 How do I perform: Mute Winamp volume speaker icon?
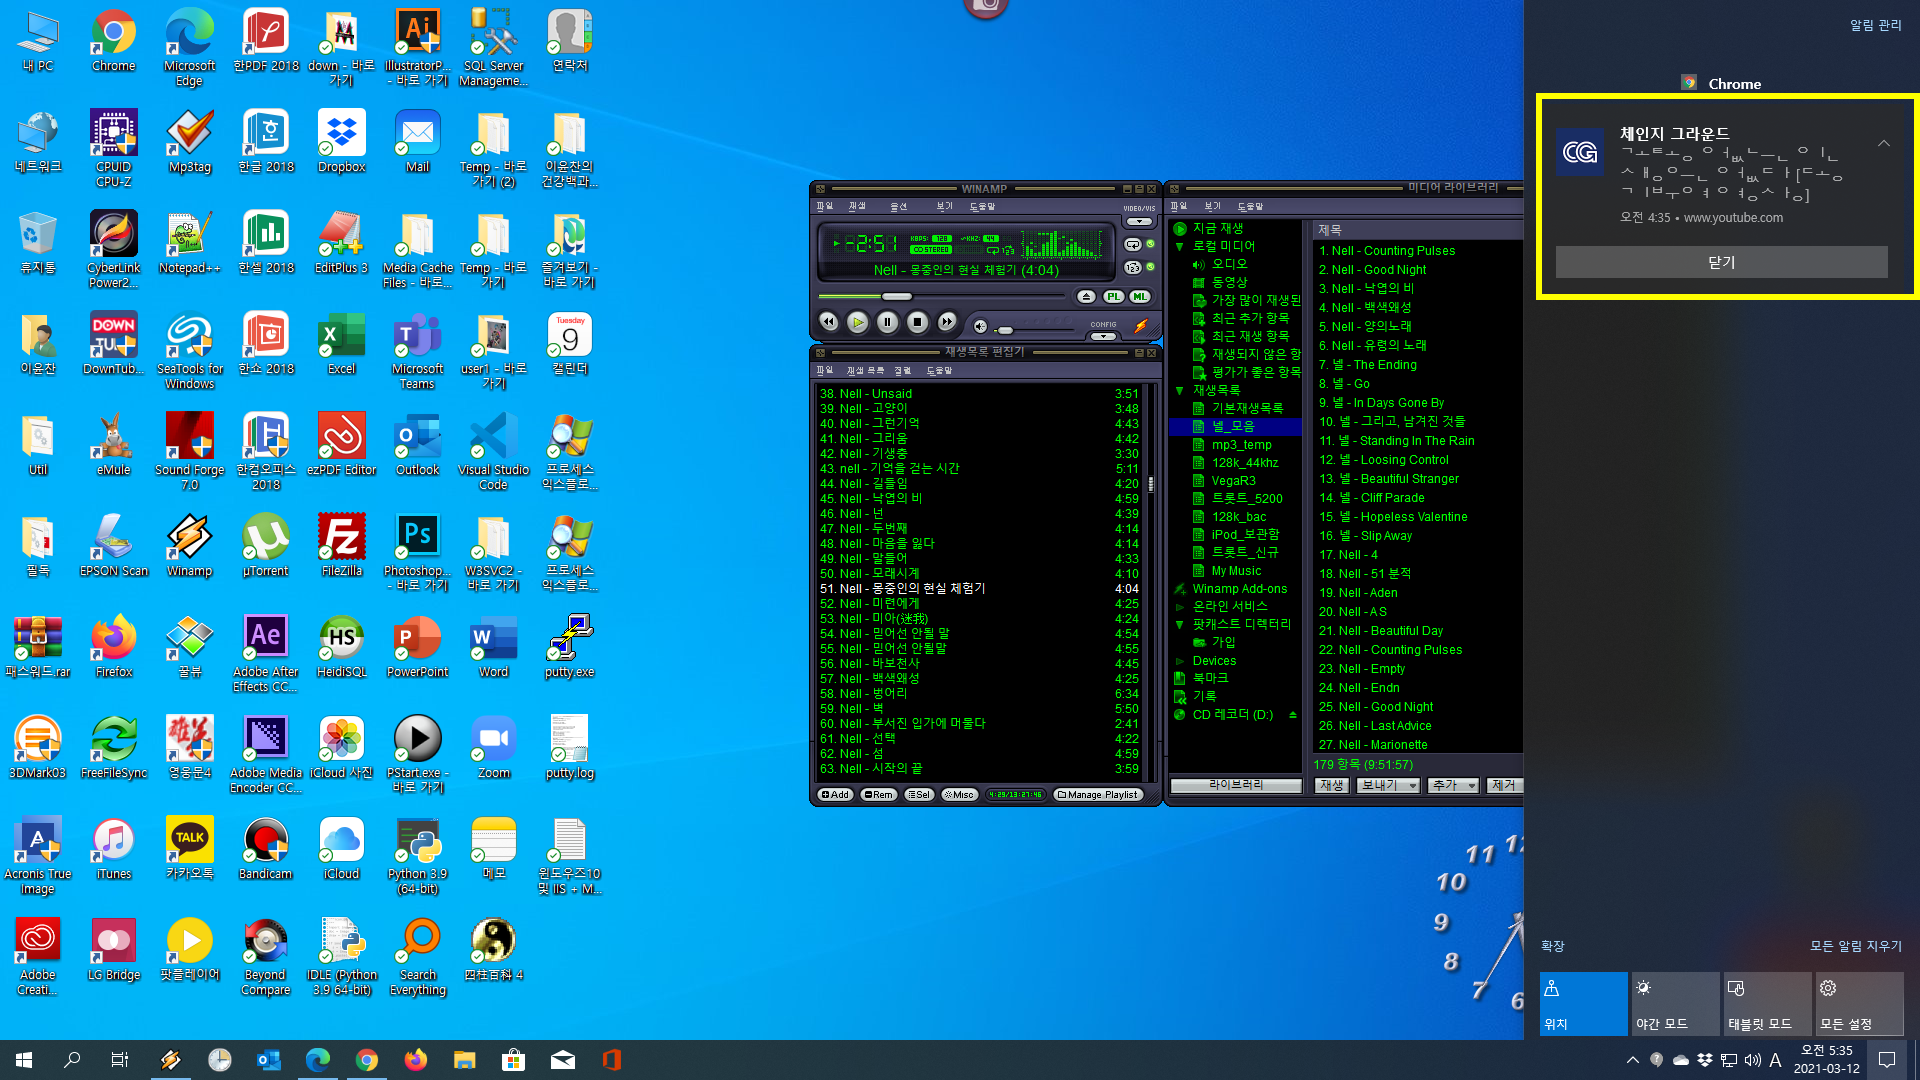pos(980,327)
